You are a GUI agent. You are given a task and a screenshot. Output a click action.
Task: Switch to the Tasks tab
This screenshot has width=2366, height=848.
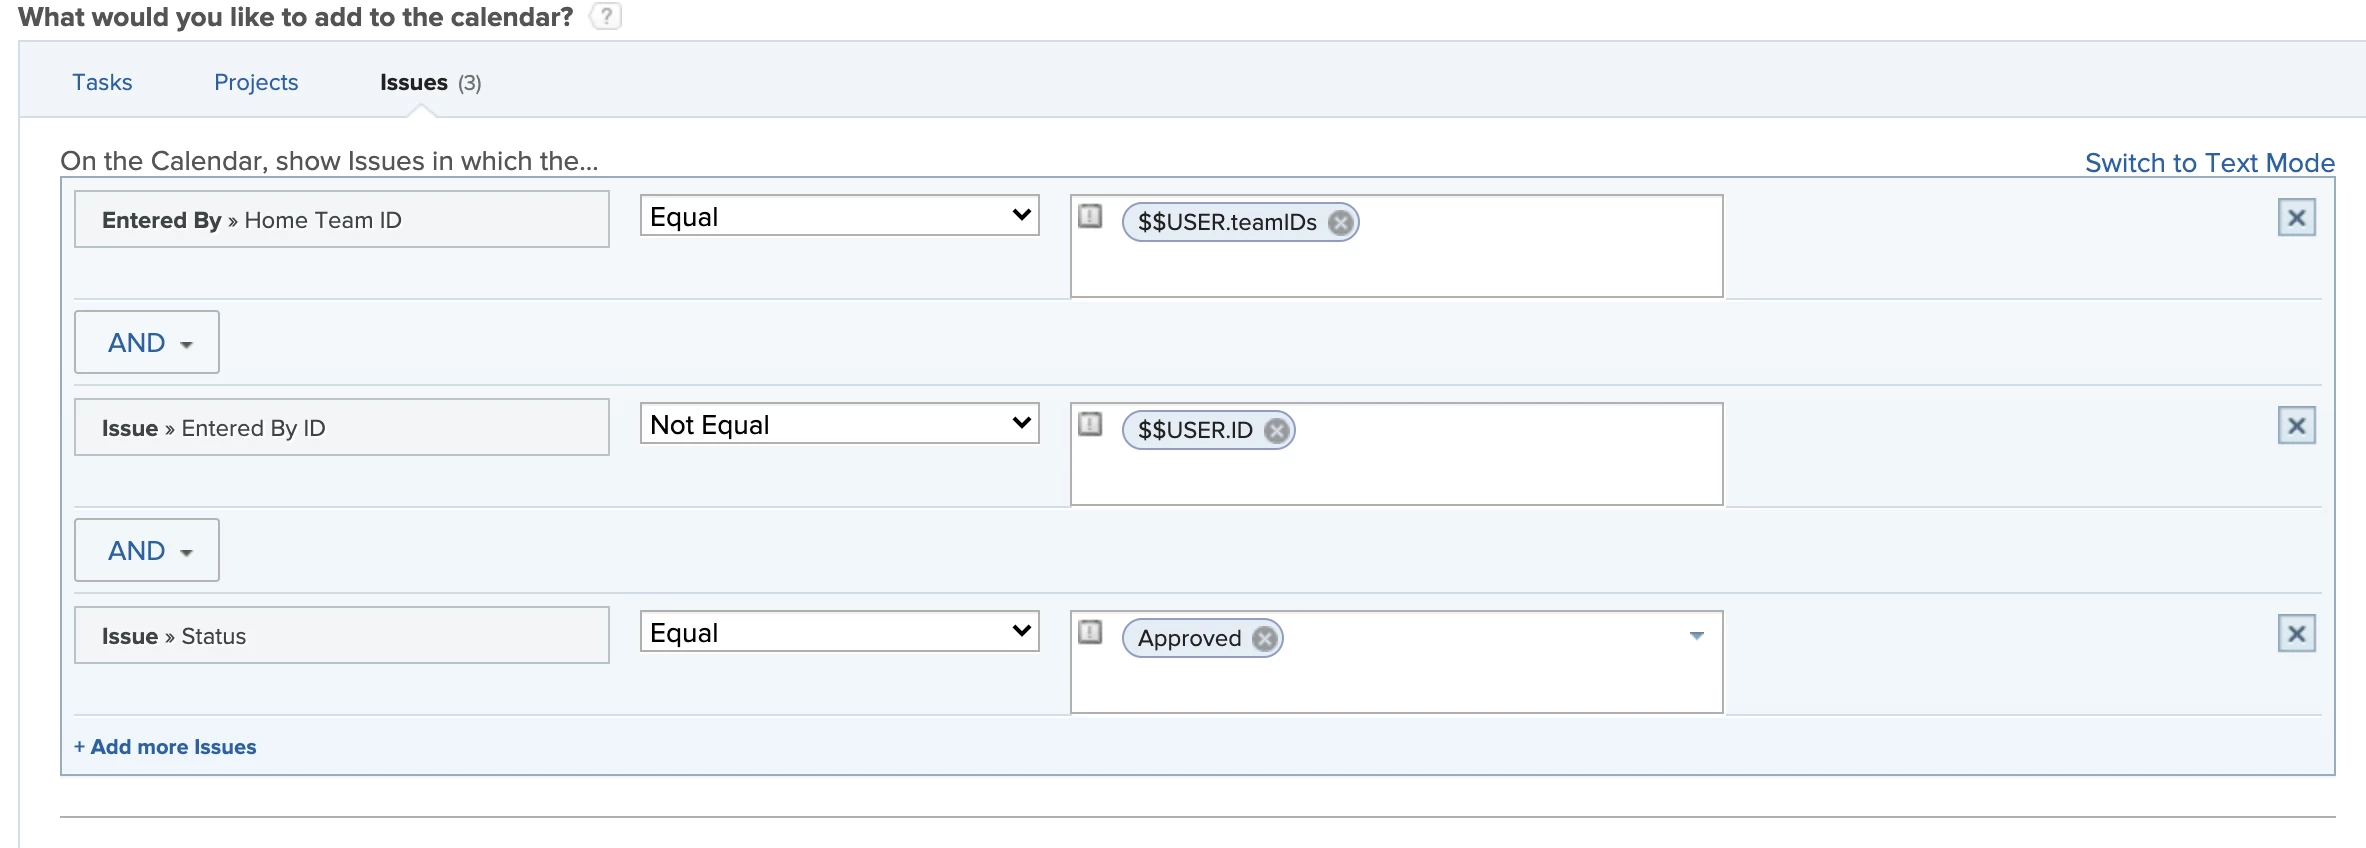(102, 82)
